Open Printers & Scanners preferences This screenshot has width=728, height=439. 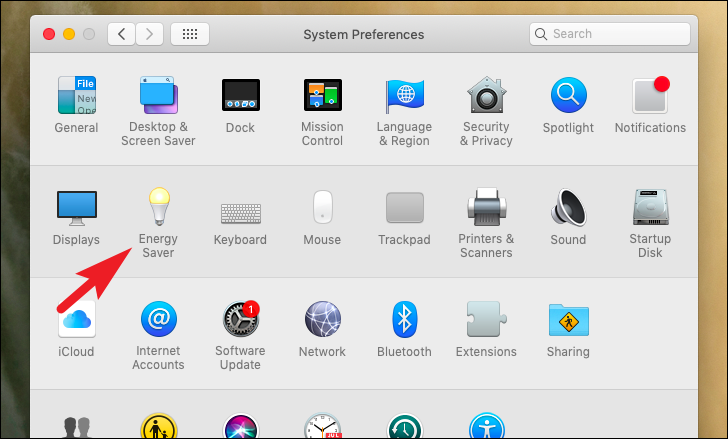(x=486, y=207)
